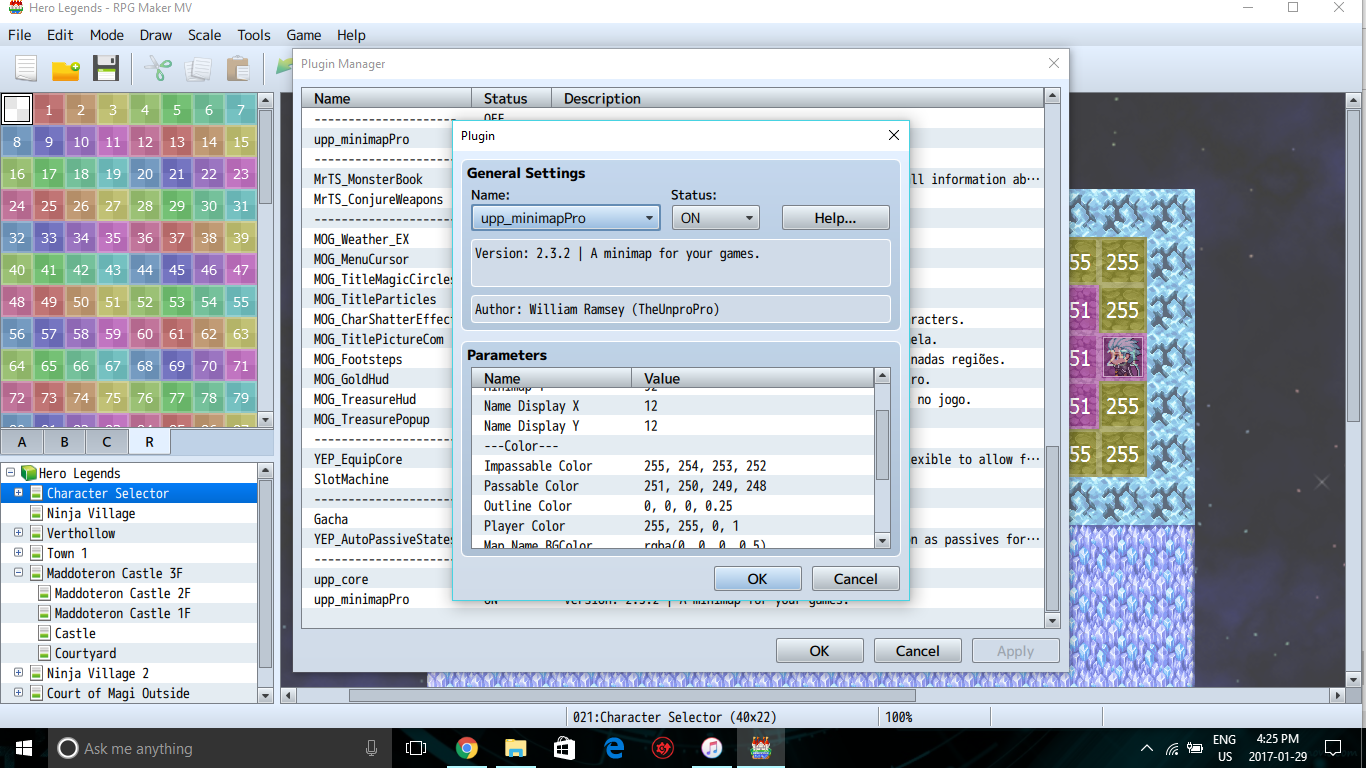Click the Cut scissors toolbar icon
Image resolution: width=1366 pixels, height=768 pixels.
click(158, 69)
